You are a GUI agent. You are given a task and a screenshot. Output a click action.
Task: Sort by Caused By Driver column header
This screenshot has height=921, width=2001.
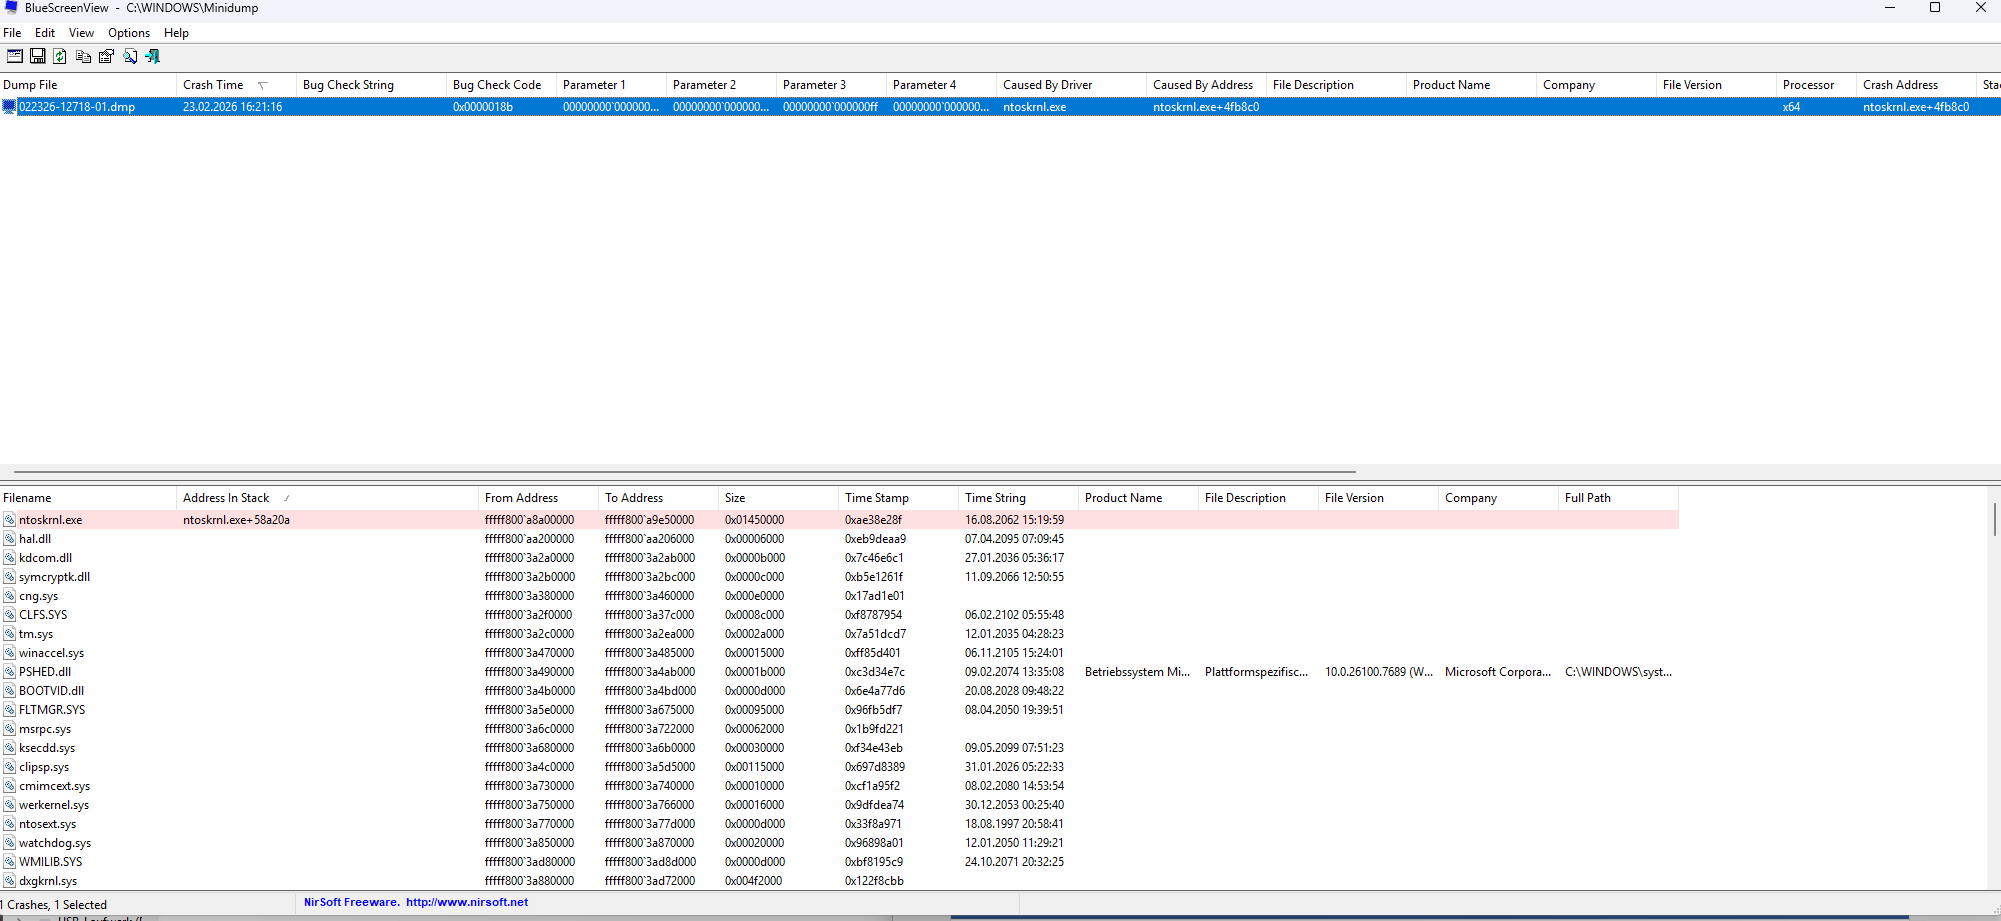1071,85
